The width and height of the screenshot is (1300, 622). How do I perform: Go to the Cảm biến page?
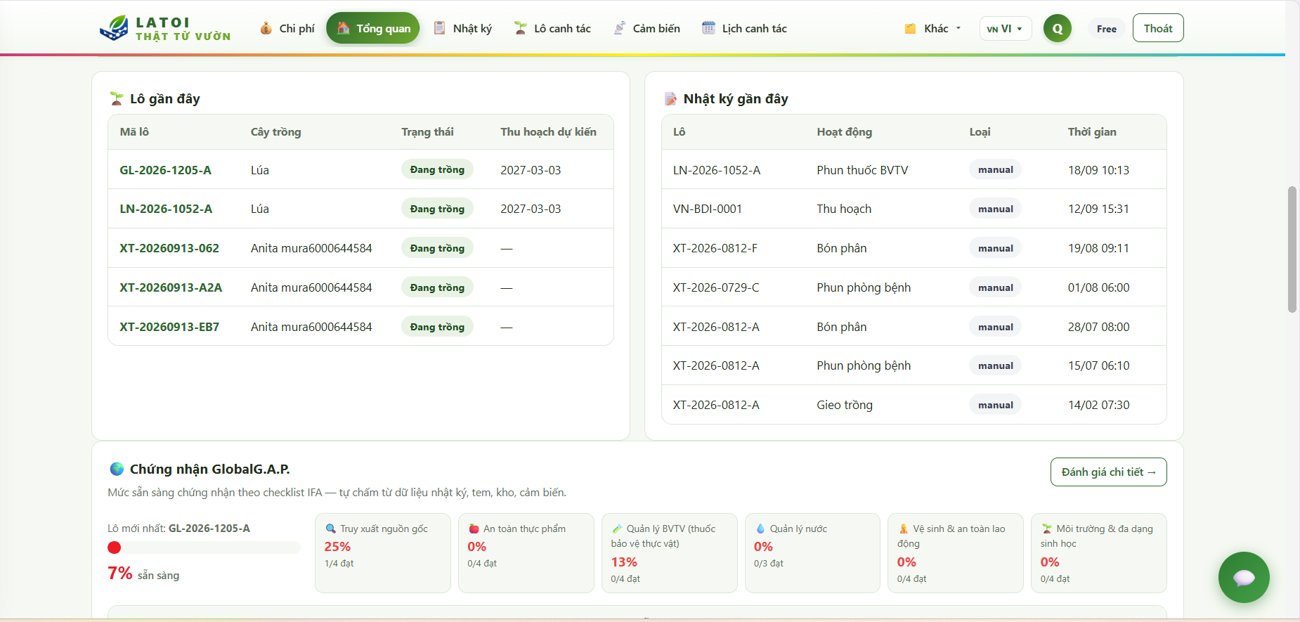point(646,28)
